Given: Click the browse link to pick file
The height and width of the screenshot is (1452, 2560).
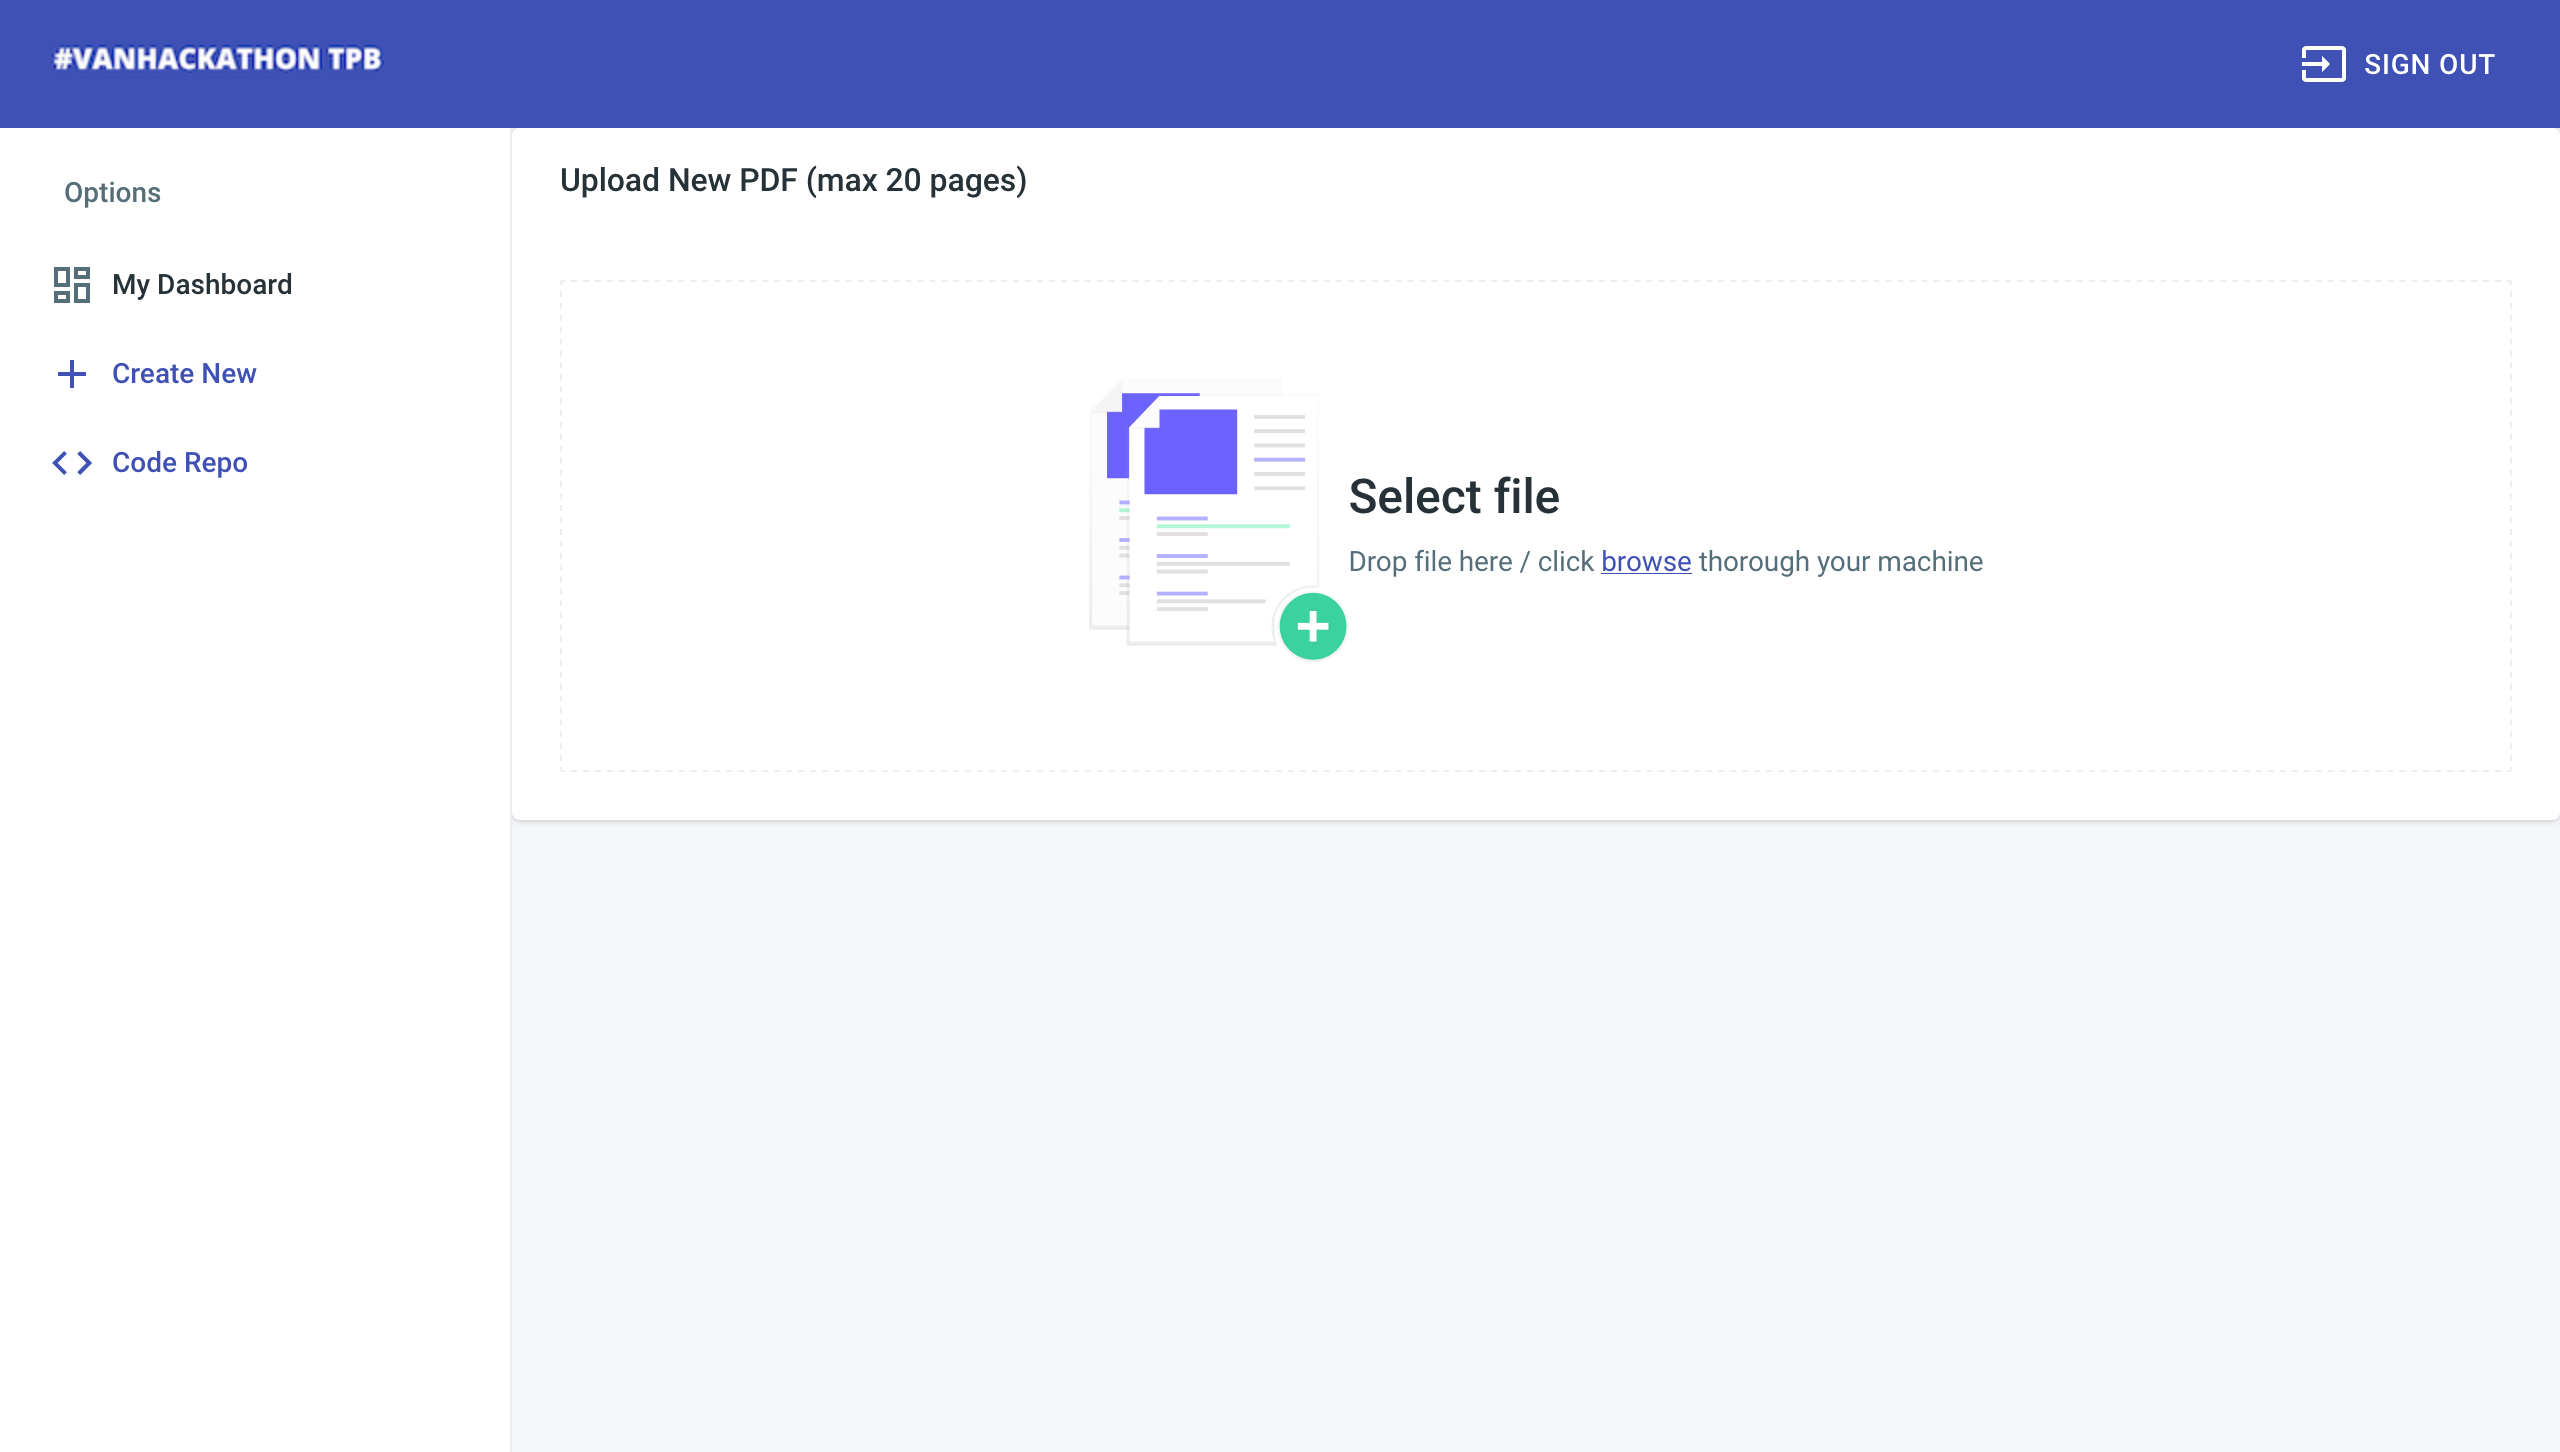Looking at the screenshot, I should tap(1645, 562).
